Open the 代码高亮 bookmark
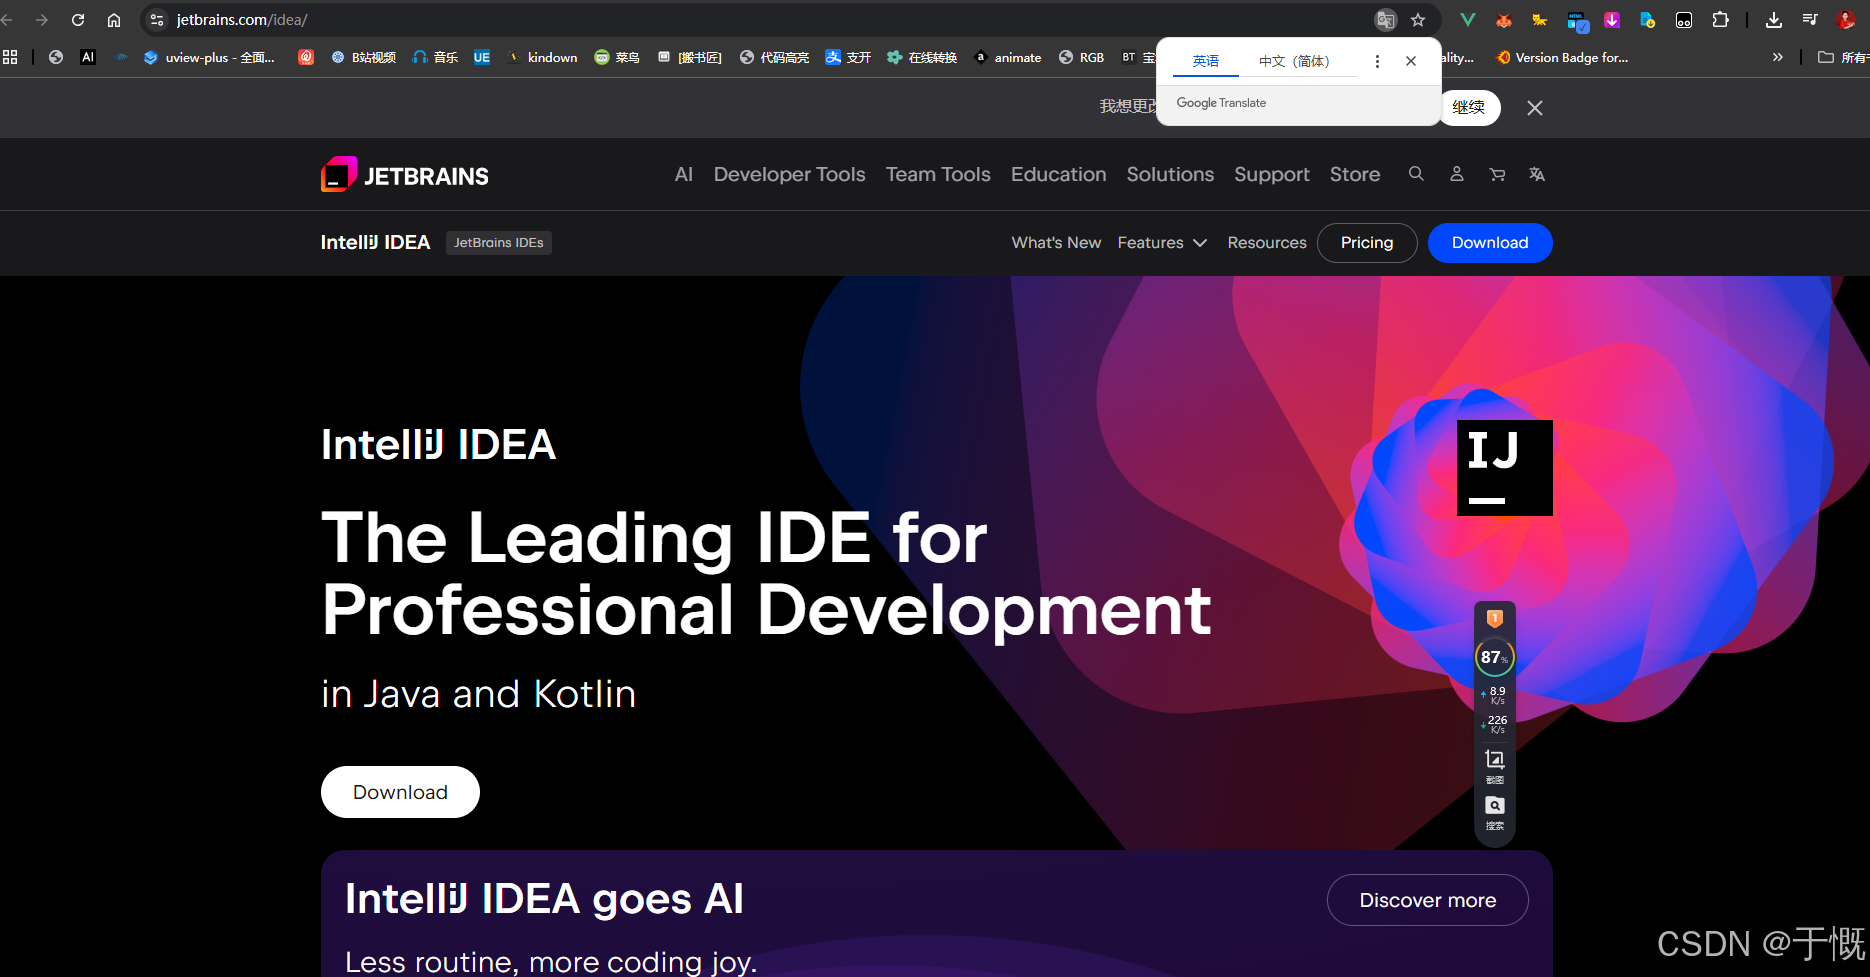The image size is (1870, 977). pyautogui.click(x=774, y=57)
